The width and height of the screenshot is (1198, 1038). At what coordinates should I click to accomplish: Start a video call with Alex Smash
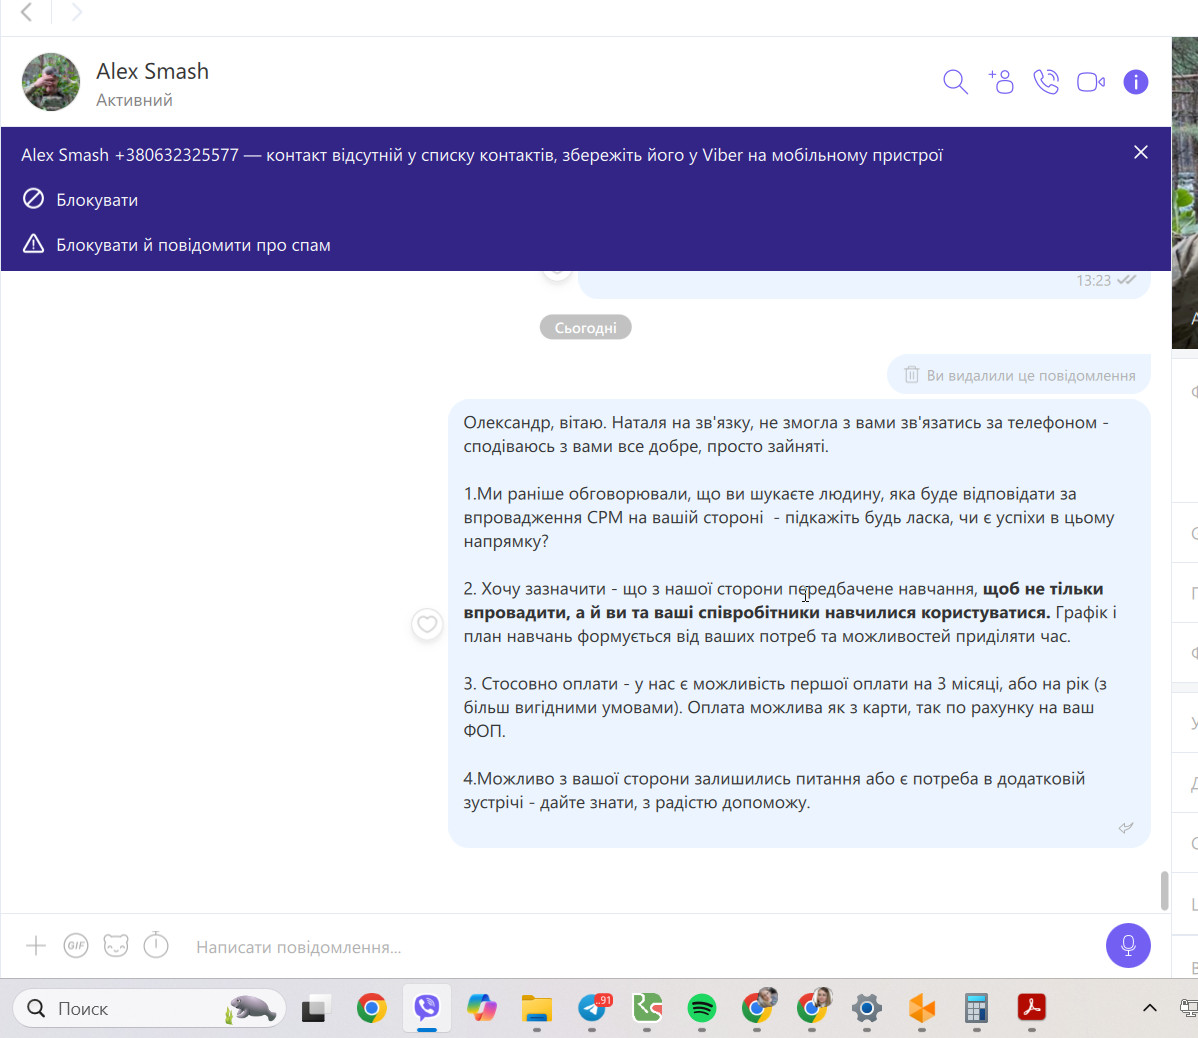tap(1091, 82)
